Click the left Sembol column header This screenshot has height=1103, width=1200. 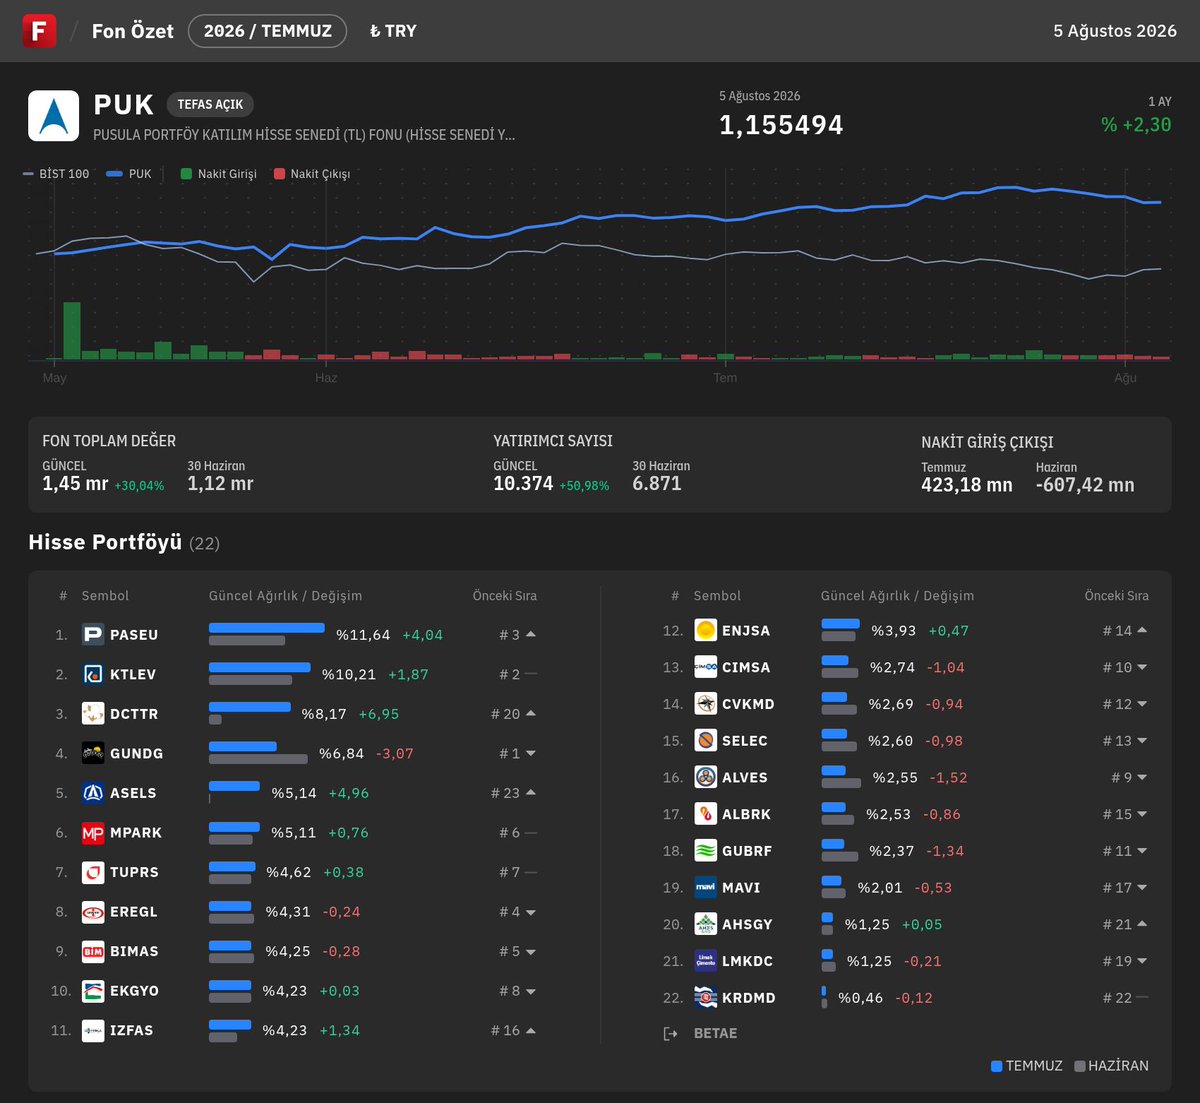pos(105,596)
